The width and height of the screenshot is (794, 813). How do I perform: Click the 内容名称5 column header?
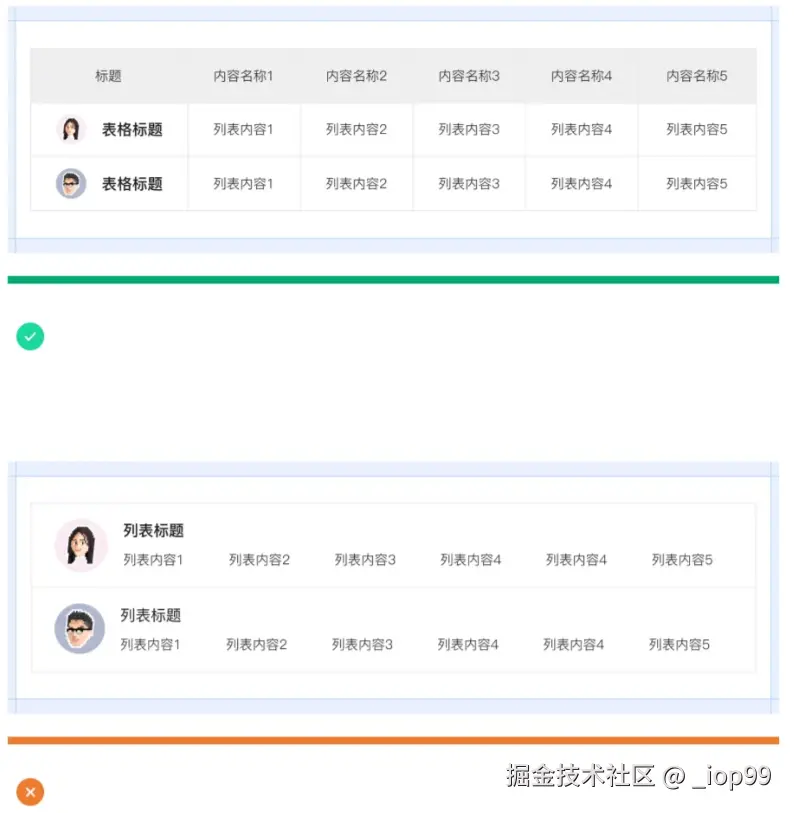click(697, 76)
